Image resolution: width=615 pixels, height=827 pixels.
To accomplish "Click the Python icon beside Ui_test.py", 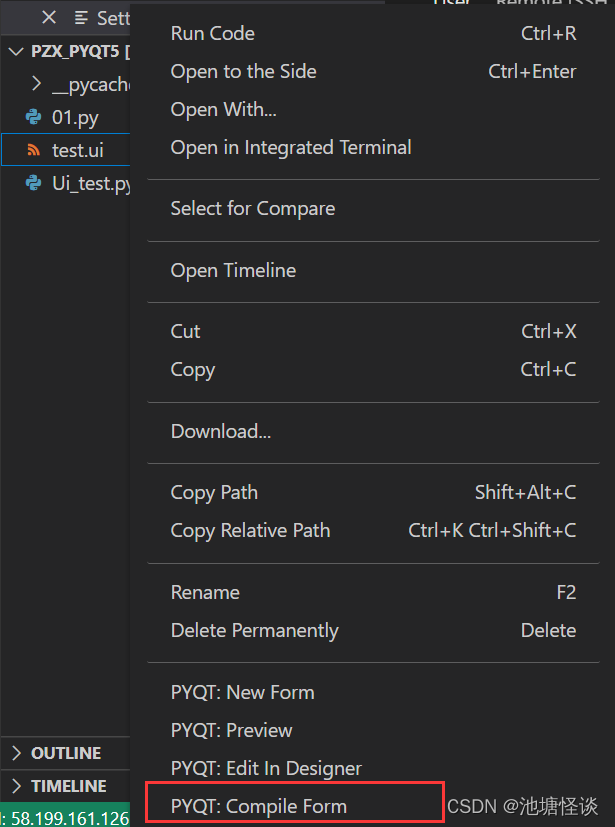I will click(x=34, y=183).
